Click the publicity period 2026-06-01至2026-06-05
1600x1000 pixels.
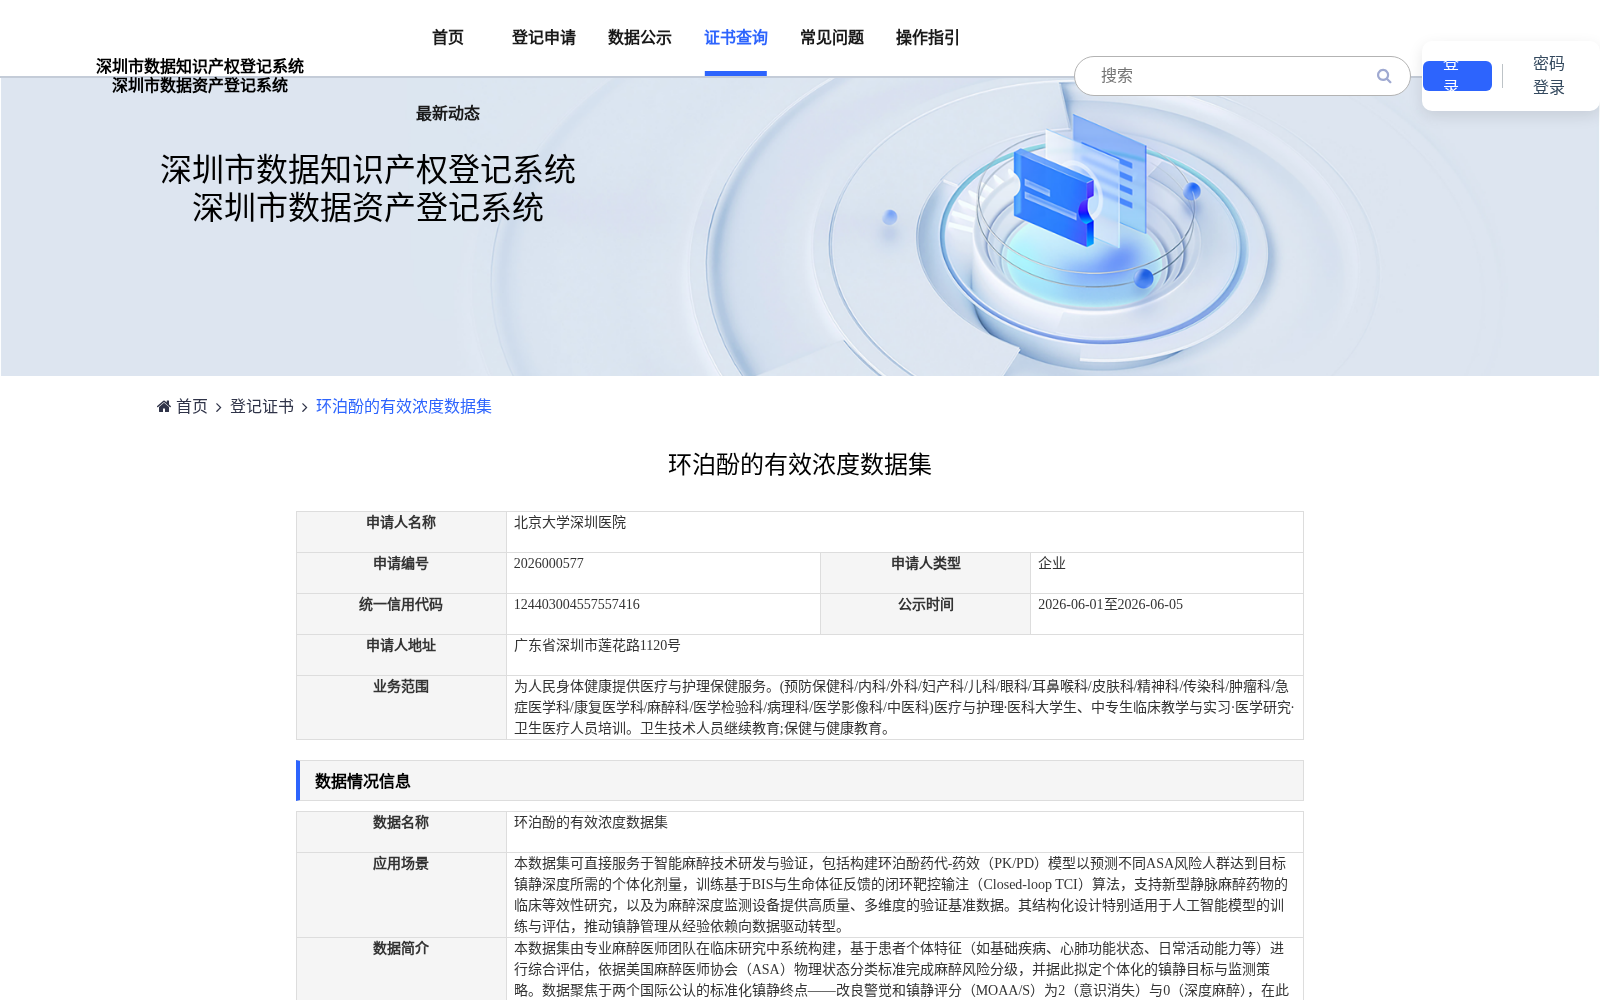tap(1110, 605)
